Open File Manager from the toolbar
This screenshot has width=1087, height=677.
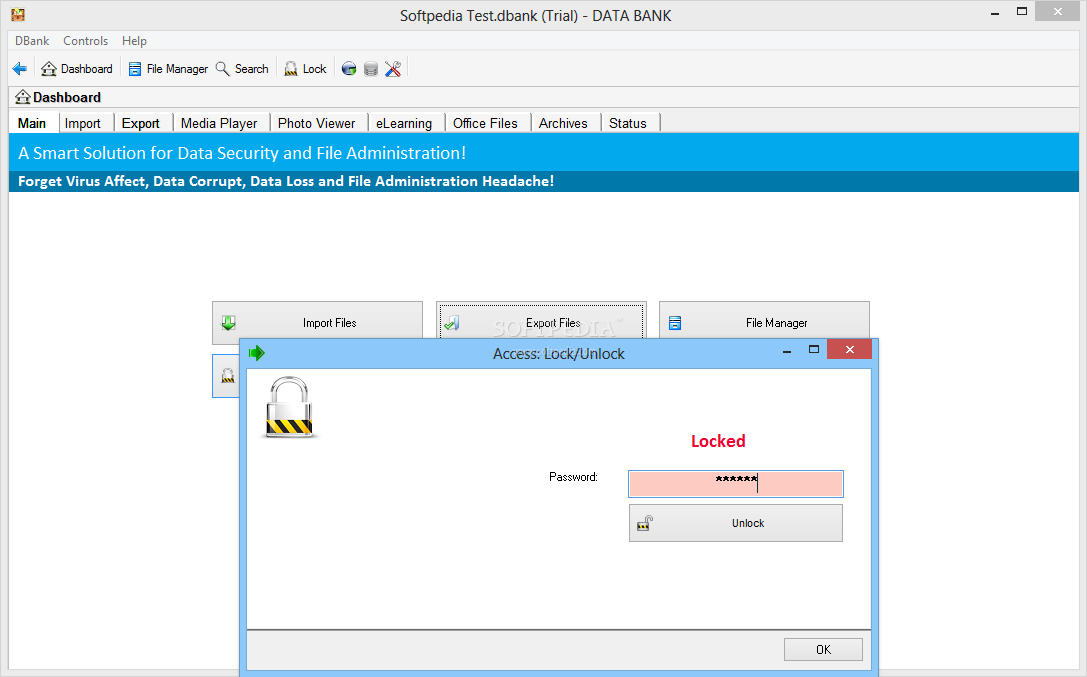tap(168, 69)
